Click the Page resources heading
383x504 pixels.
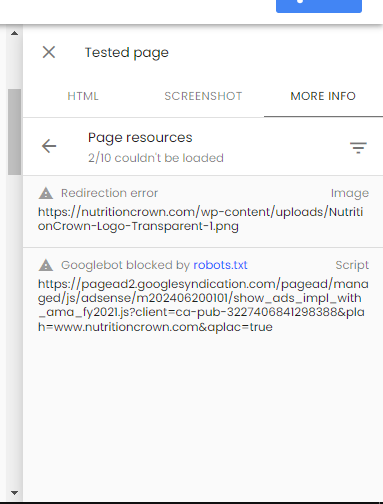click(140, 138)
